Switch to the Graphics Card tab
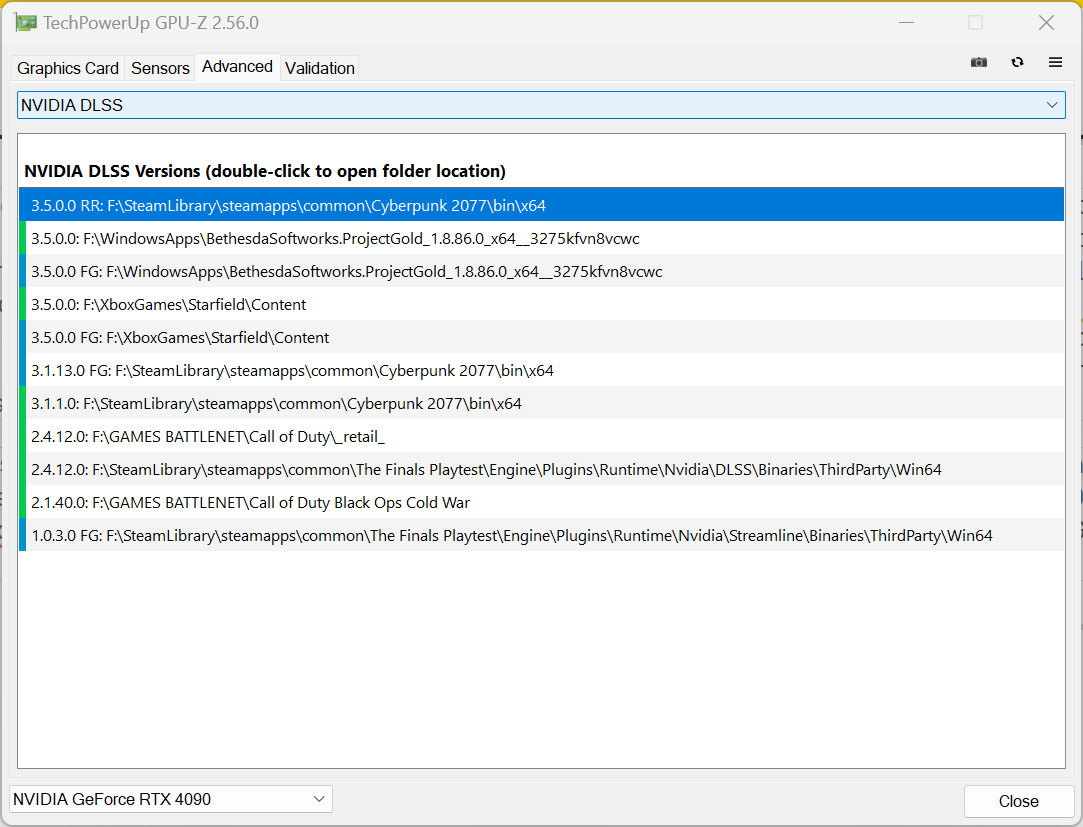 tap(68, 68)
